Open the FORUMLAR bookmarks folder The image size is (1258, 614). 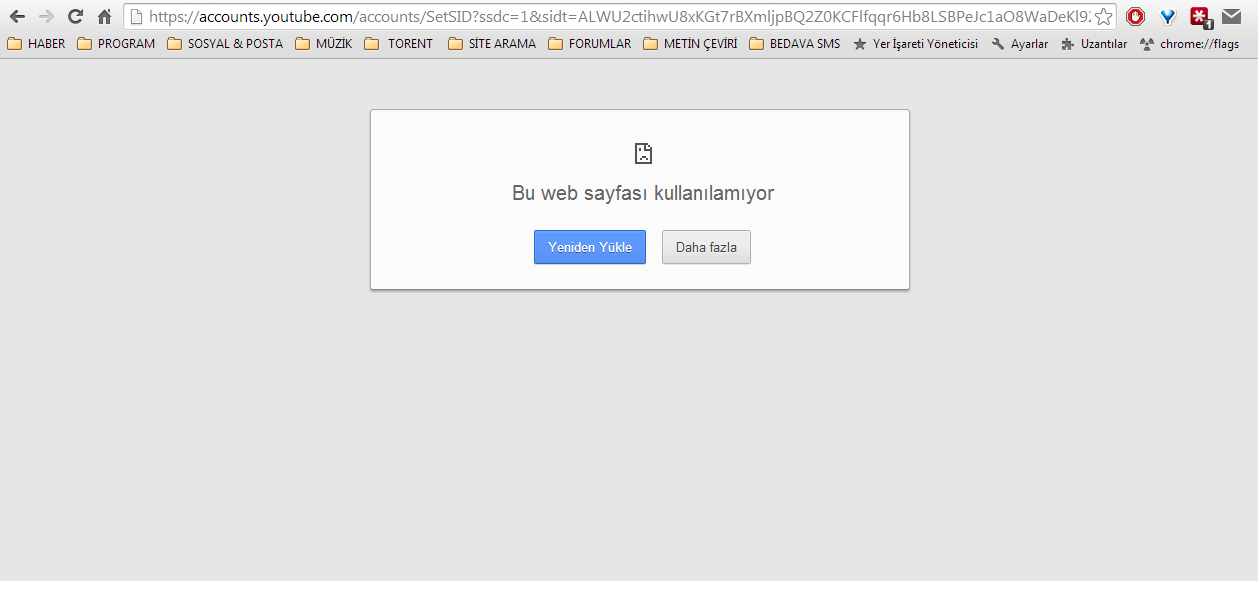[590, 44]
